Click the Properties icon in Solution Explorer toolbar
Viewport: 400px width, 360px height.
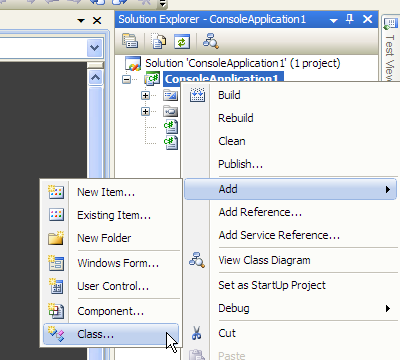(130, 41)
